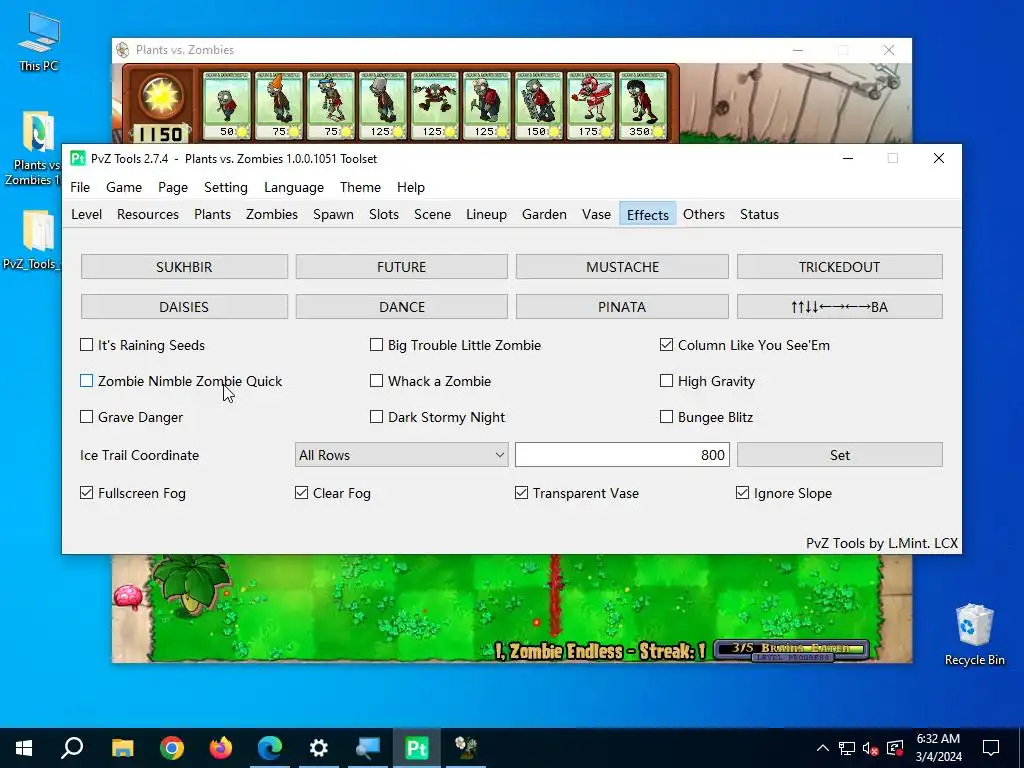This screenshot has width=1024, height=768.
Task: Select the conehead zombie seed card
Action: (279, 105)
